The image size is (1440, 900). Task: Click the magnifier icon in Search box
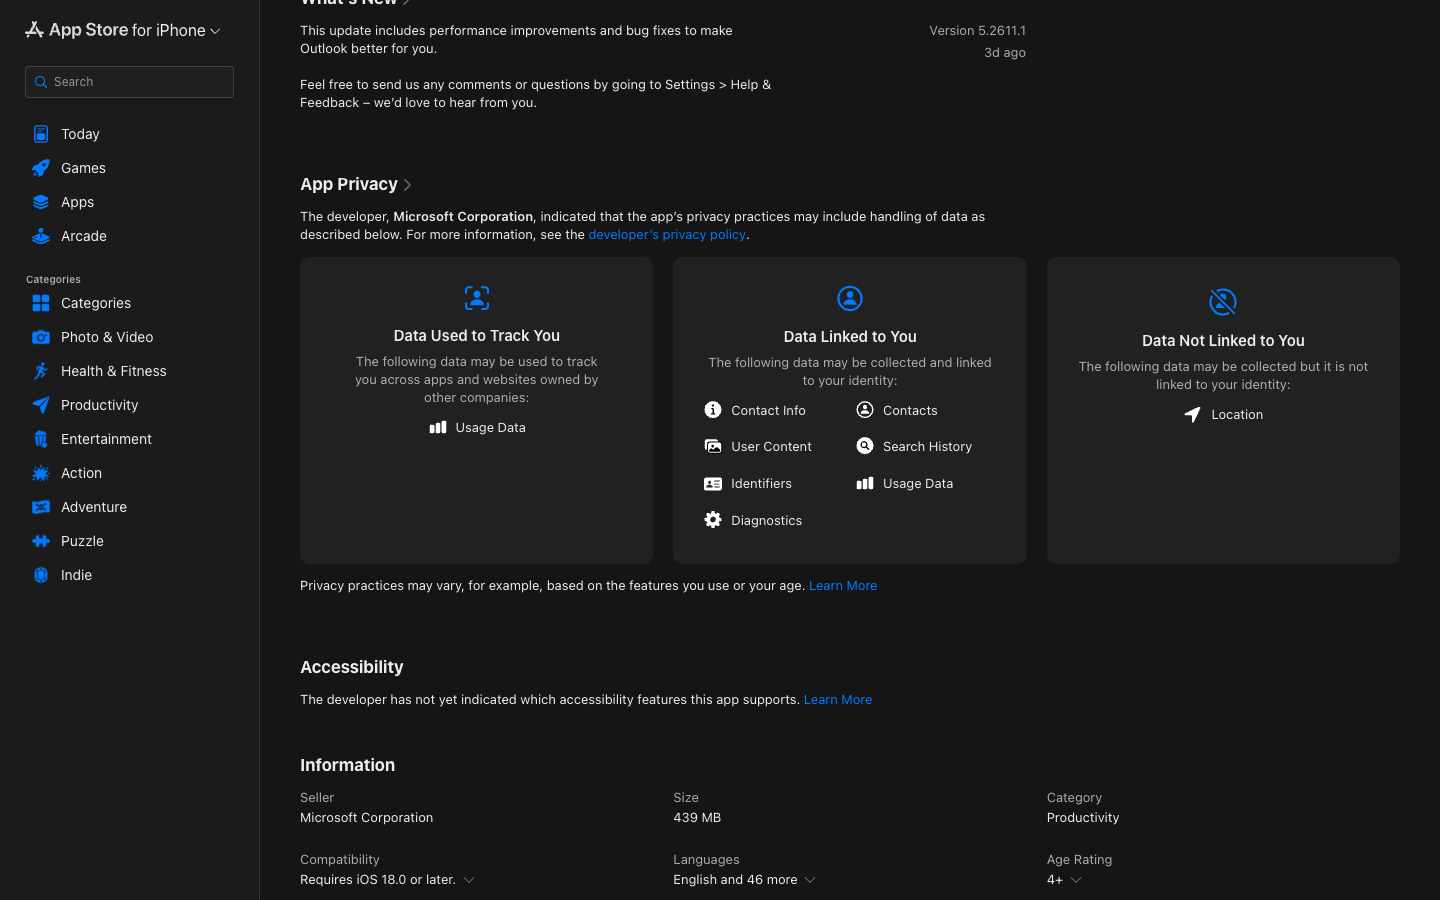41,82
